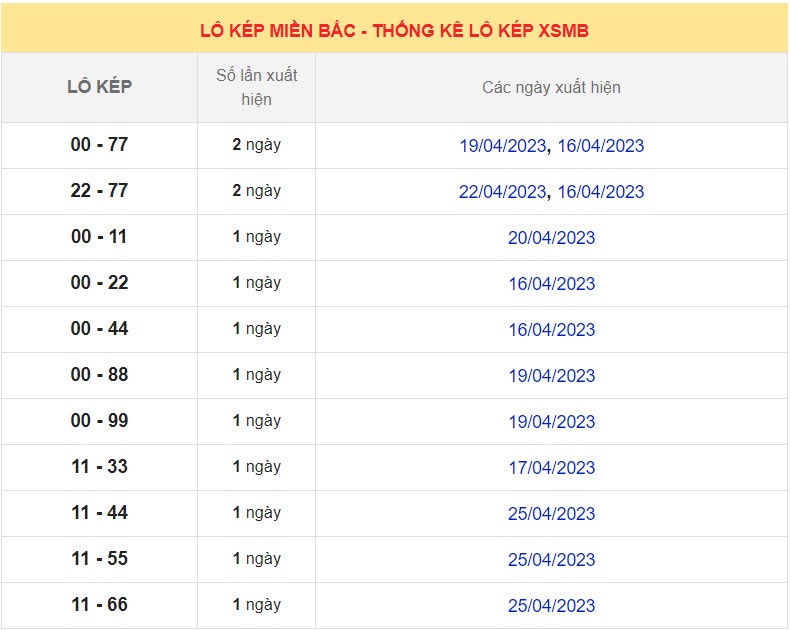This screenshot has width=790, height=630.
Task: Open the 20/04/2023 date link
Action: [551, 237]
